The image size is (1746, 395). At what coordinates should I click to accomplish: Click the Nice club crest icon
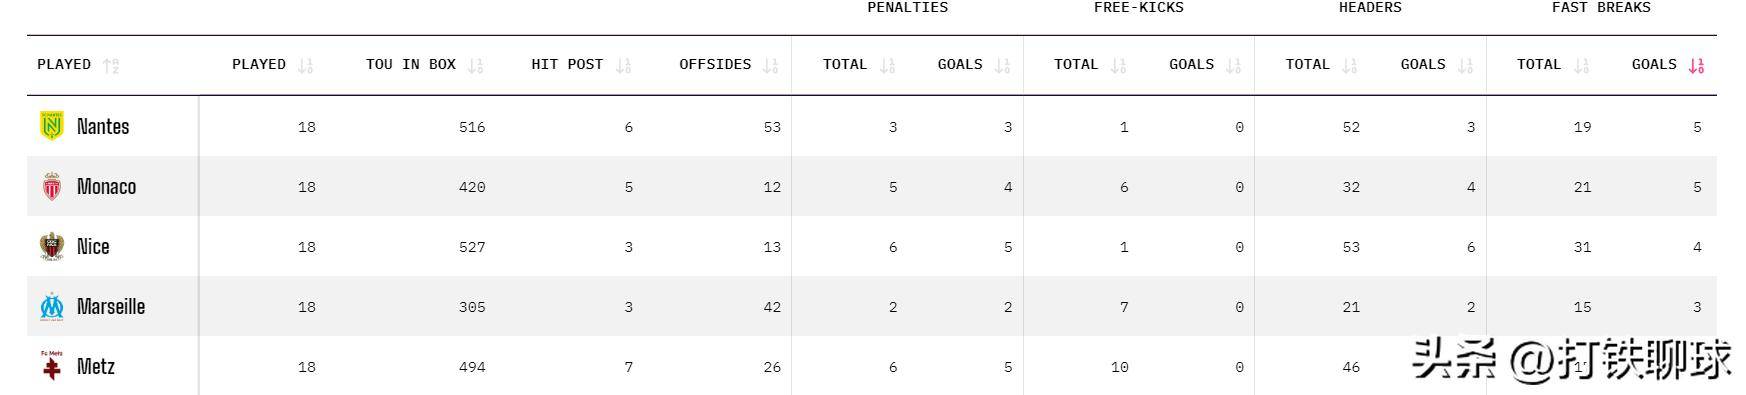[51, 246]
